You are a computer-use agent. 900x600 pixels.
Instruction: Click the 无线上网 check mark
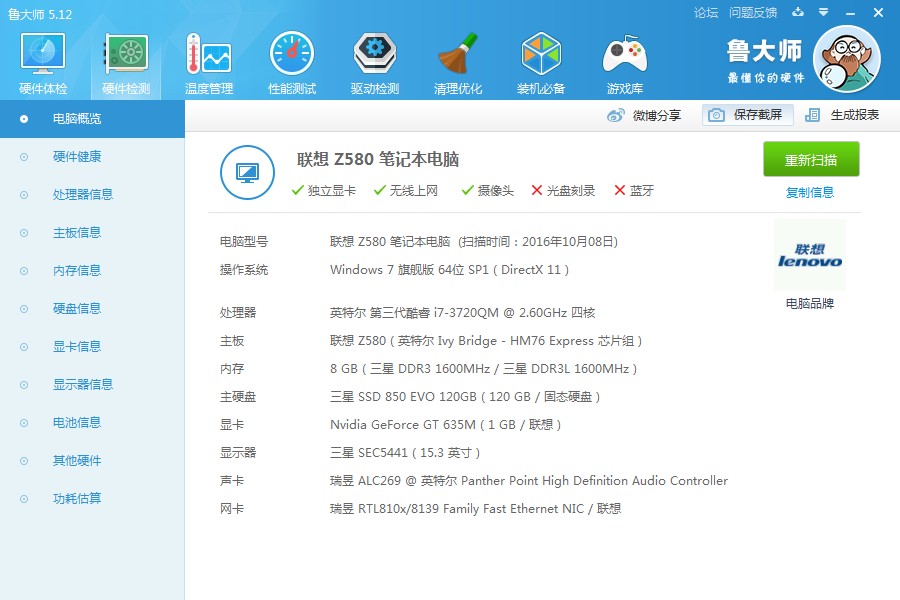[x=379, y=190]
